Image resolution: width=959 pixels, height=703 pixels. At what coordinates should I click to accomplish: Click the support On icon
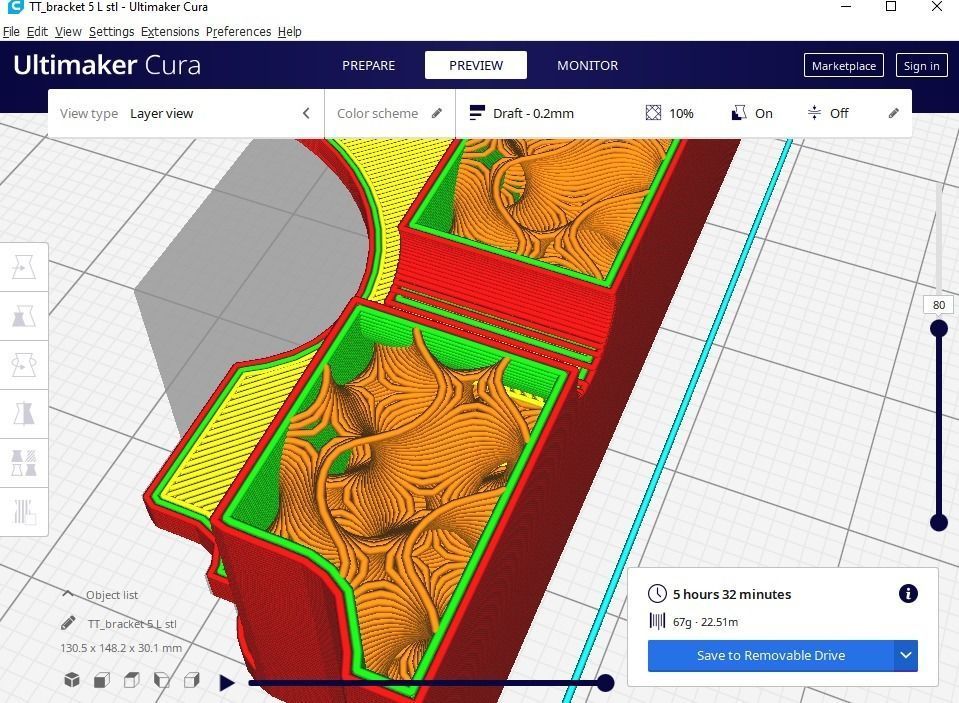739,113
